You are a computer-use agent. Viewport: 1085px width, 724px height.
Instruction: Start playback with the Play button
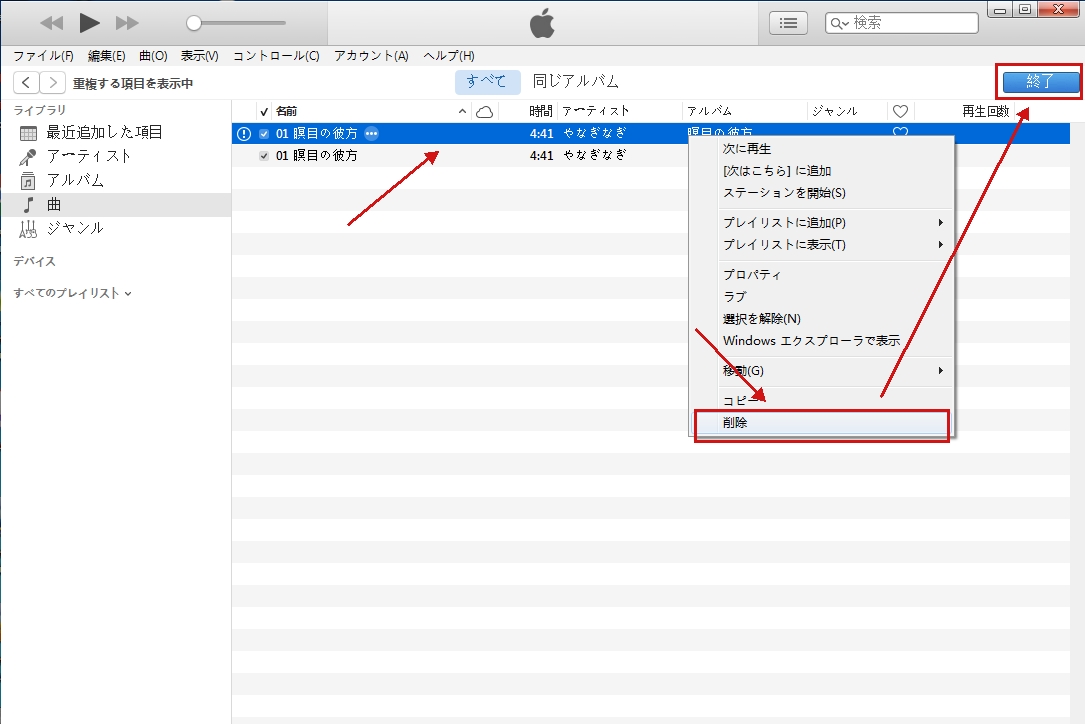pyautogui.click(x=89, y=23)
